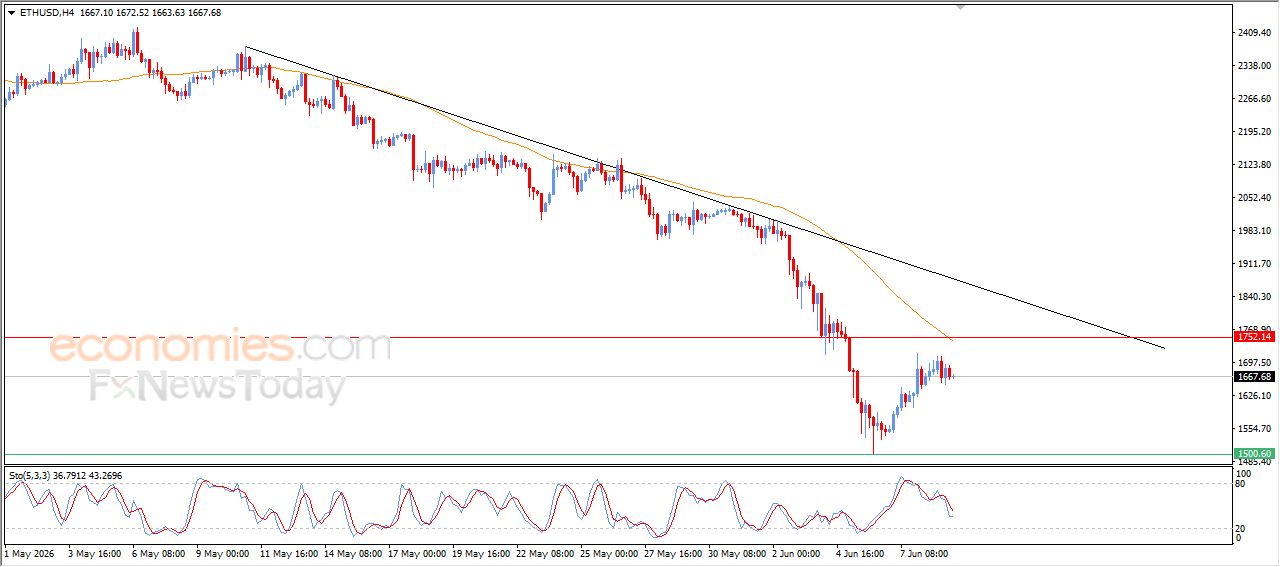Click the FxNewsToday watermark logo
Viewport: 1280px width, 567px height.
[218, 386]
